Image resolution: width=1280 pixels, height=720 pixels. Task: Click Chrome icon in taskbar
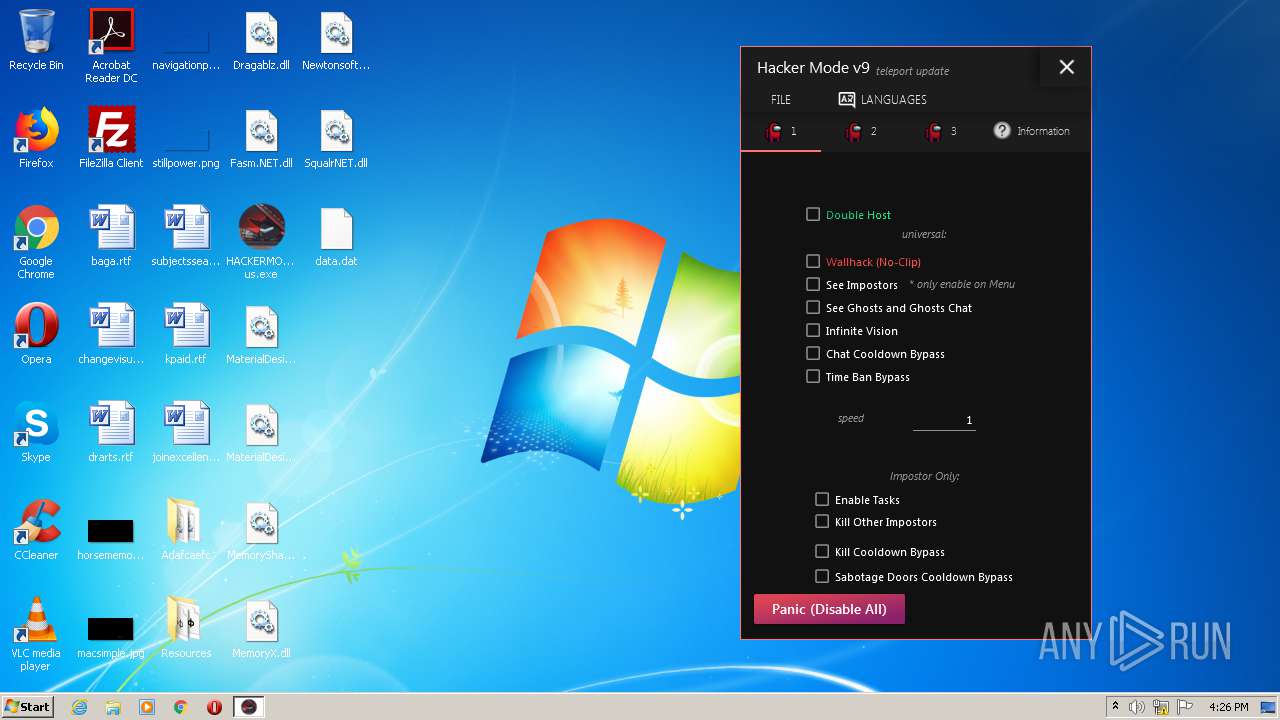[181, 707]
